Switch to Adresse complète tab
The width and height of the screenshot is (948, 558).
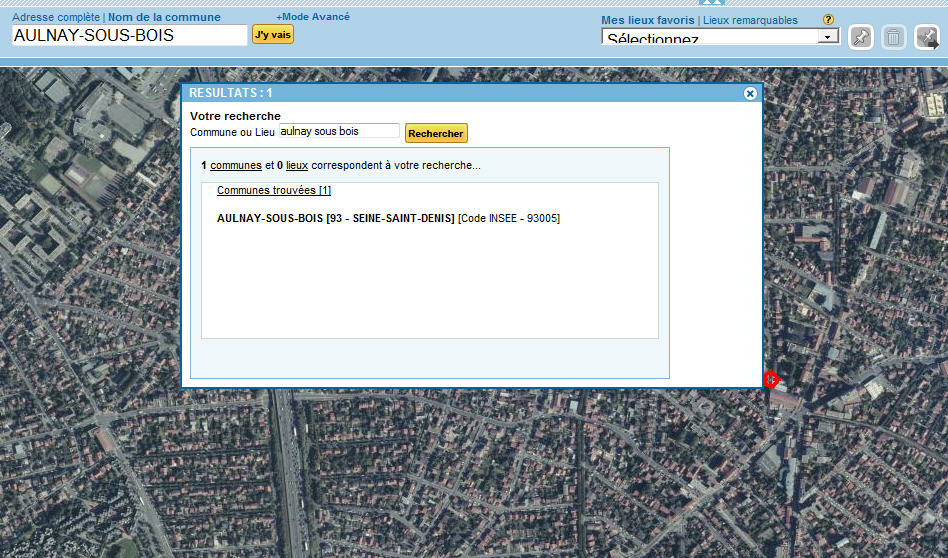click(55, 17)
